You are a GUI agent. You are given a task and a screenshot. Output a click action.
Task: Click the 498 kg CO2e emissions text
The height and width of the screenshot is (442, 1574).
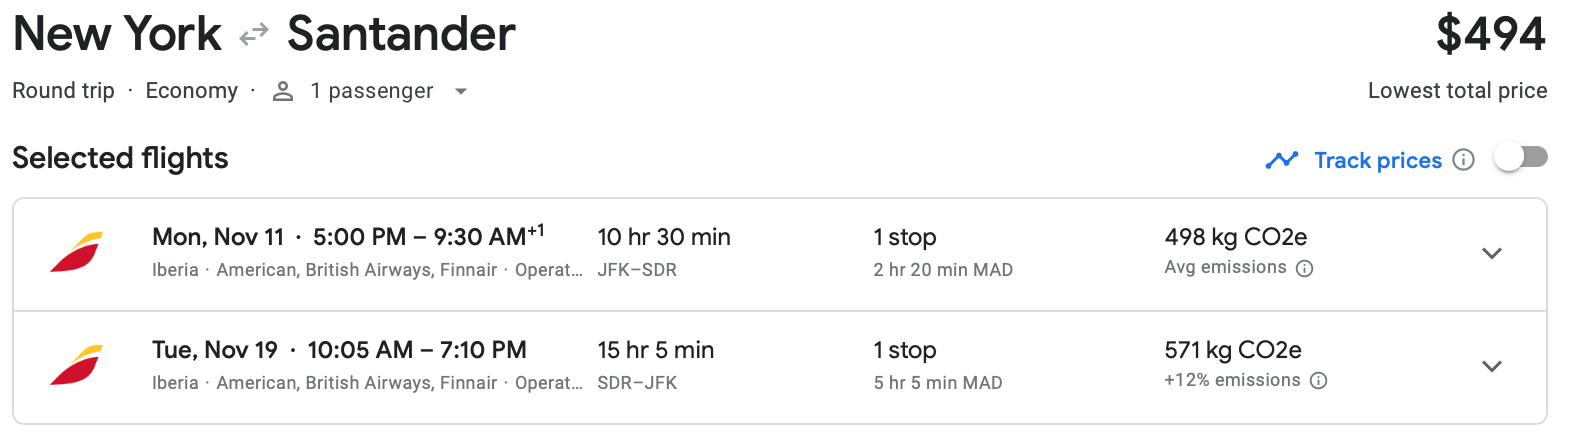pos(1235,237)
